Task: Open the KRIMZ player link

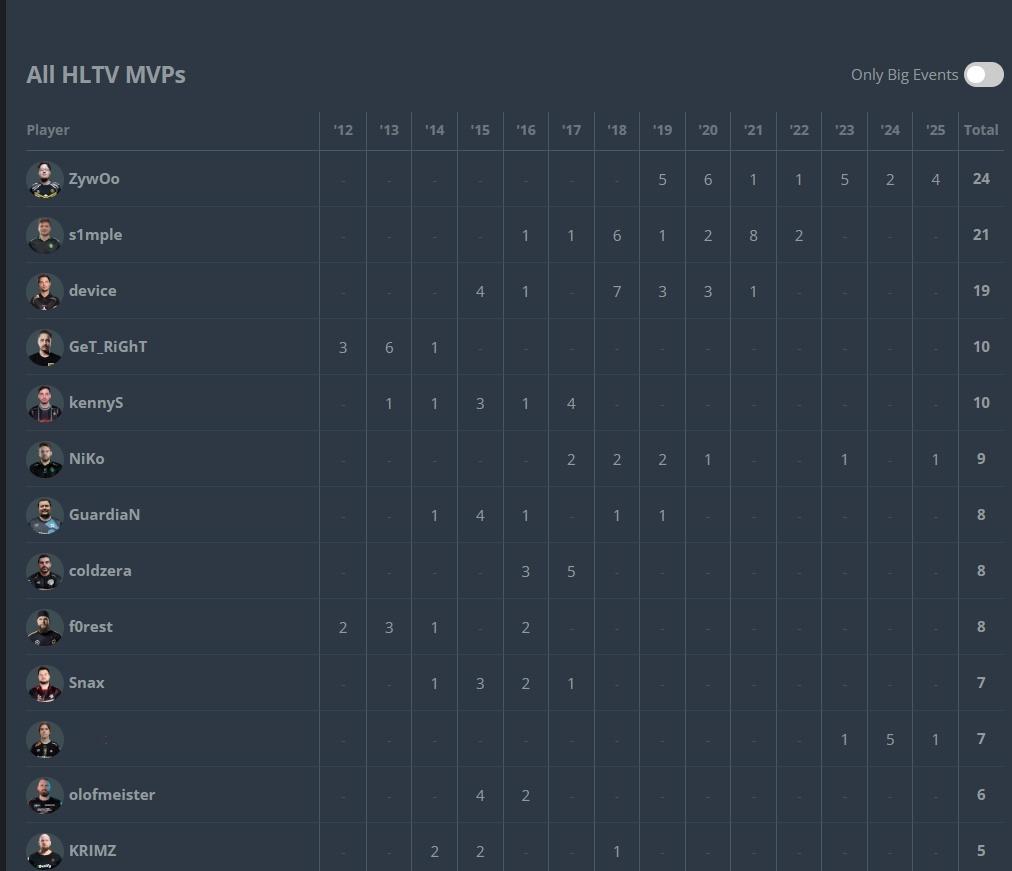Action: tap(92, 851)
